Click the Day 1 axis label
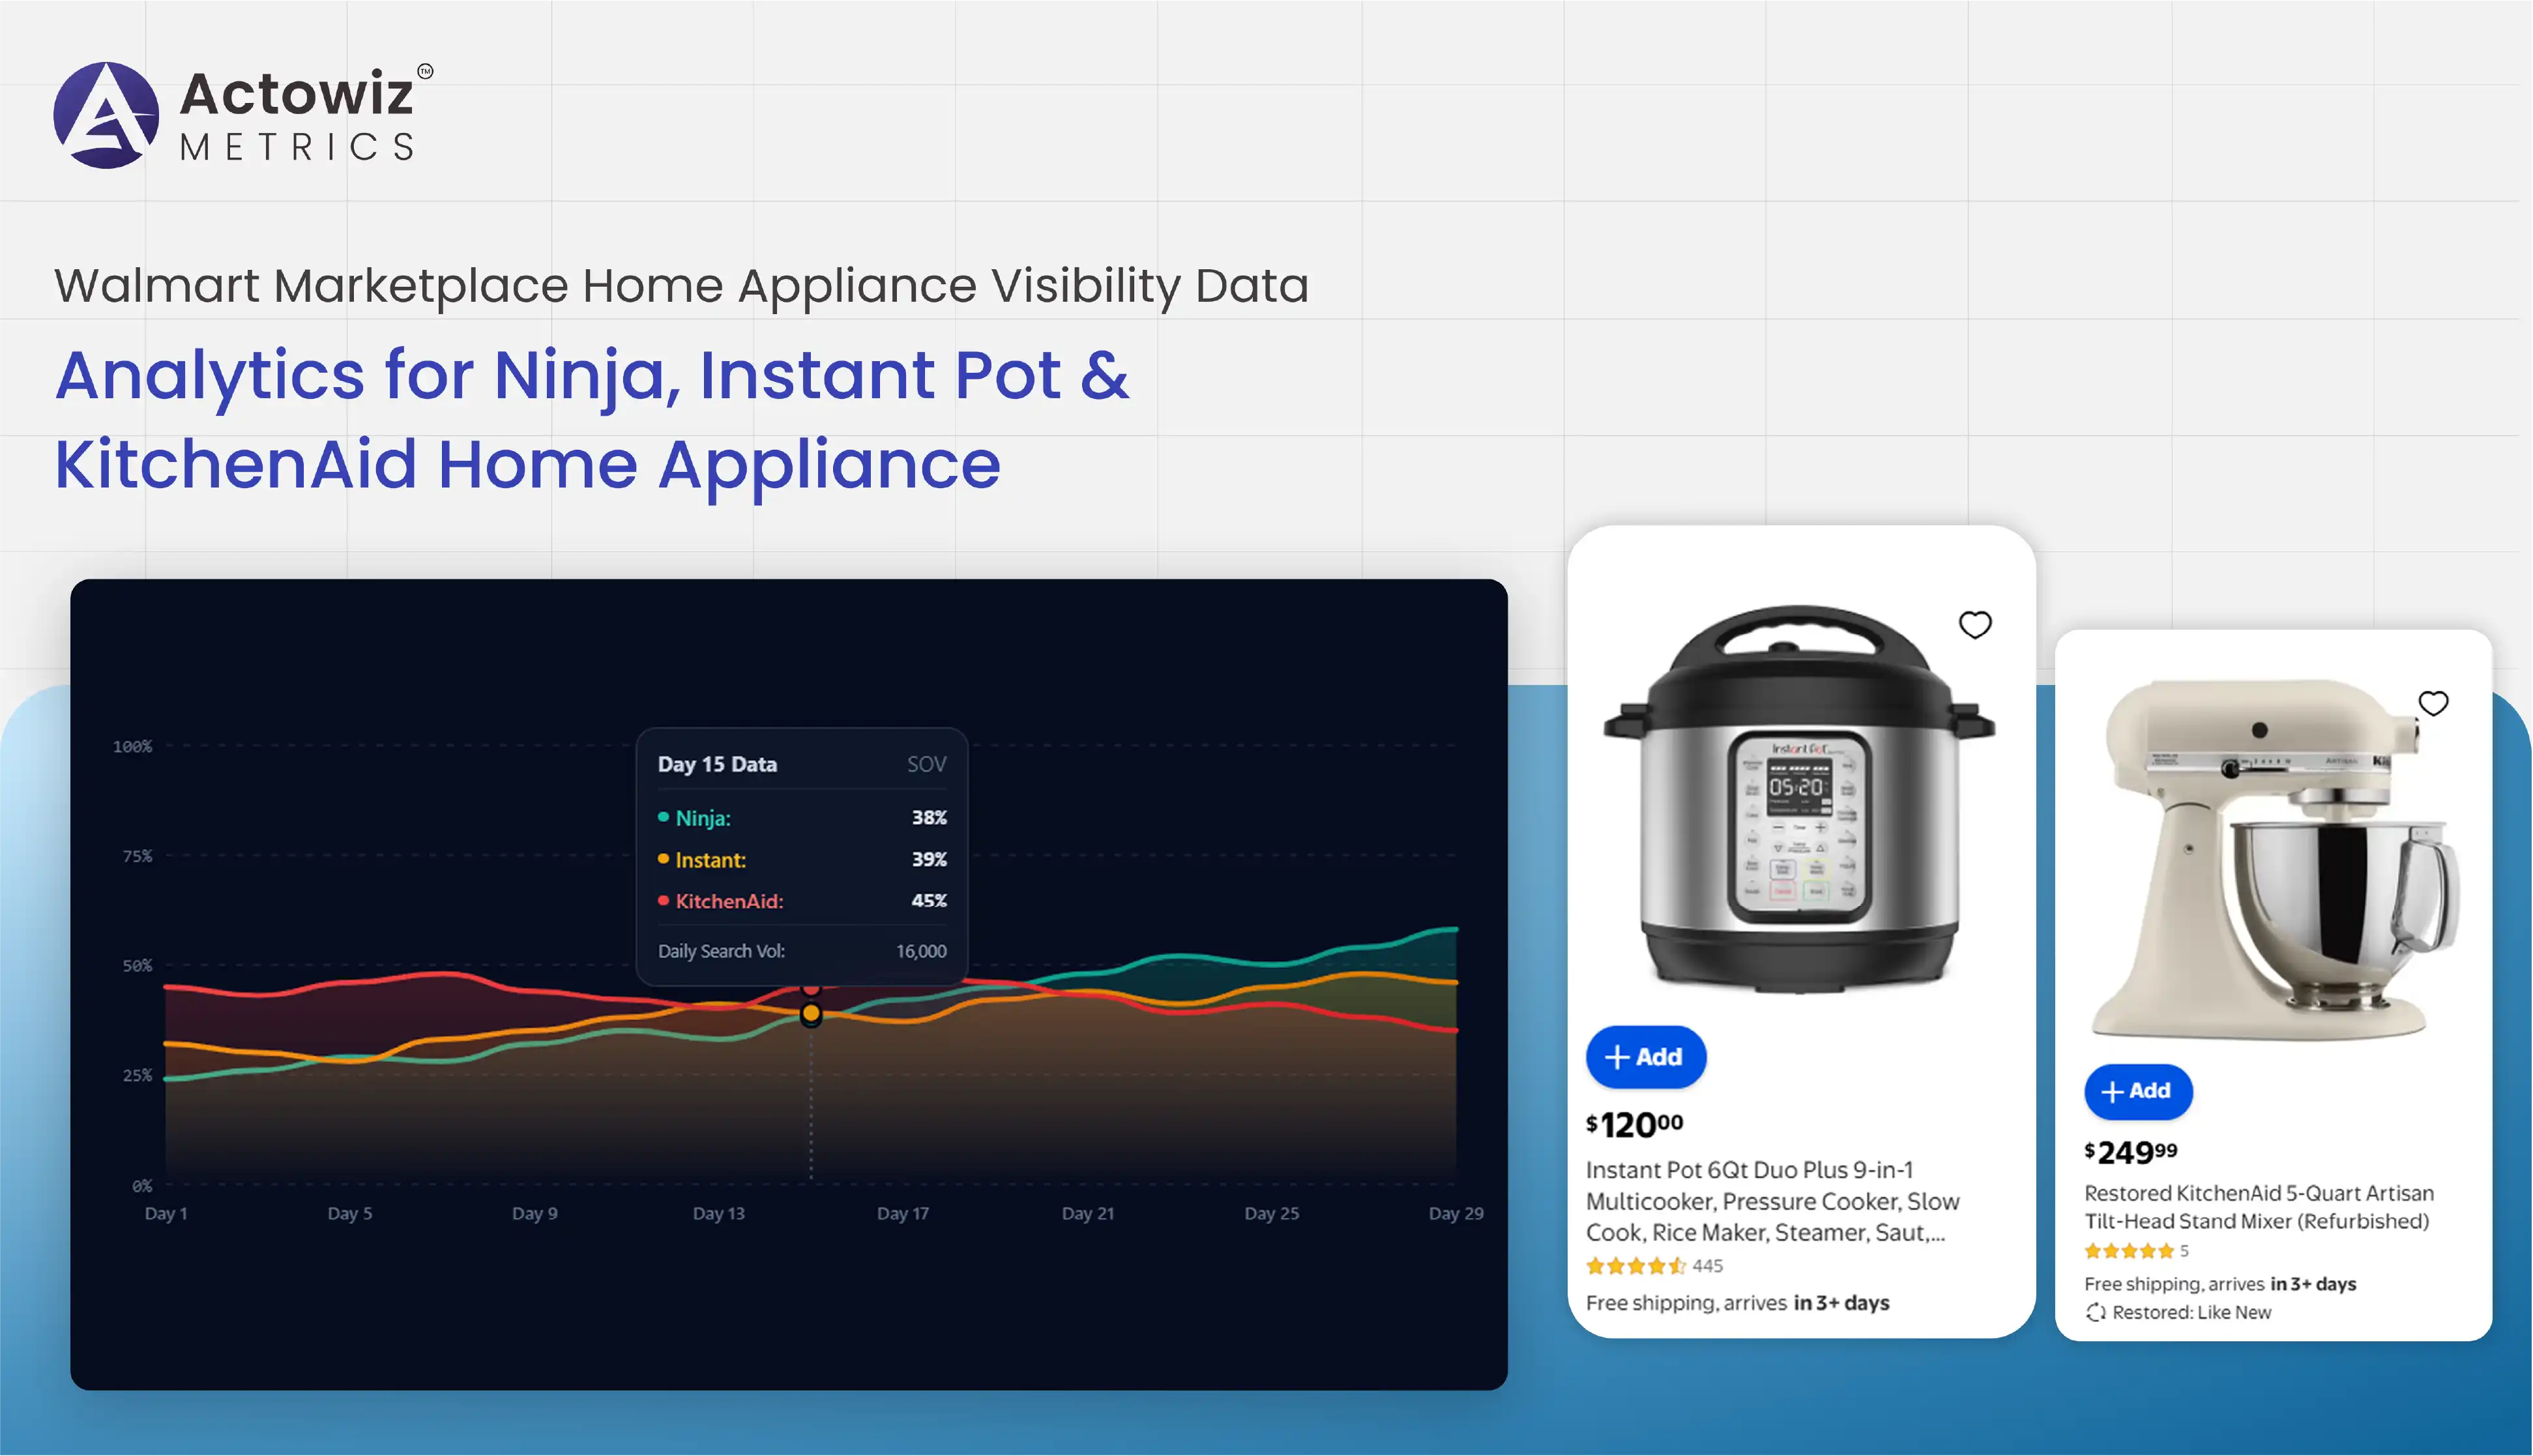The width and height of the screenshot is (2533, 1456). click(x=166, y=1214)
